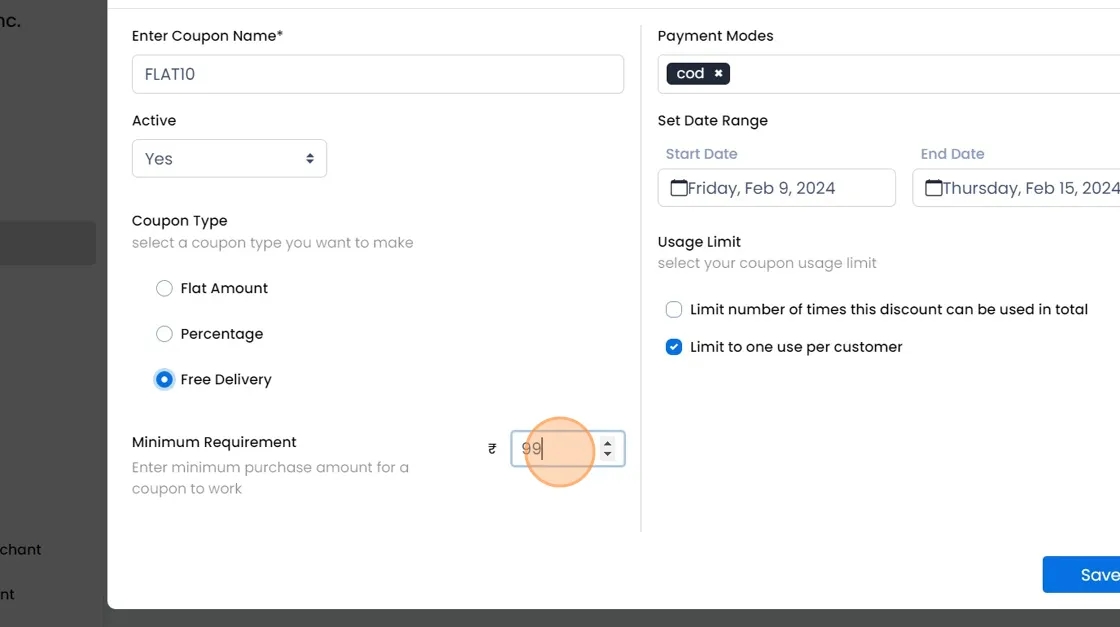This screenshot has width=1120, height=627.
Task: Select the Percentage coupon type
Action: pos(165,334)
